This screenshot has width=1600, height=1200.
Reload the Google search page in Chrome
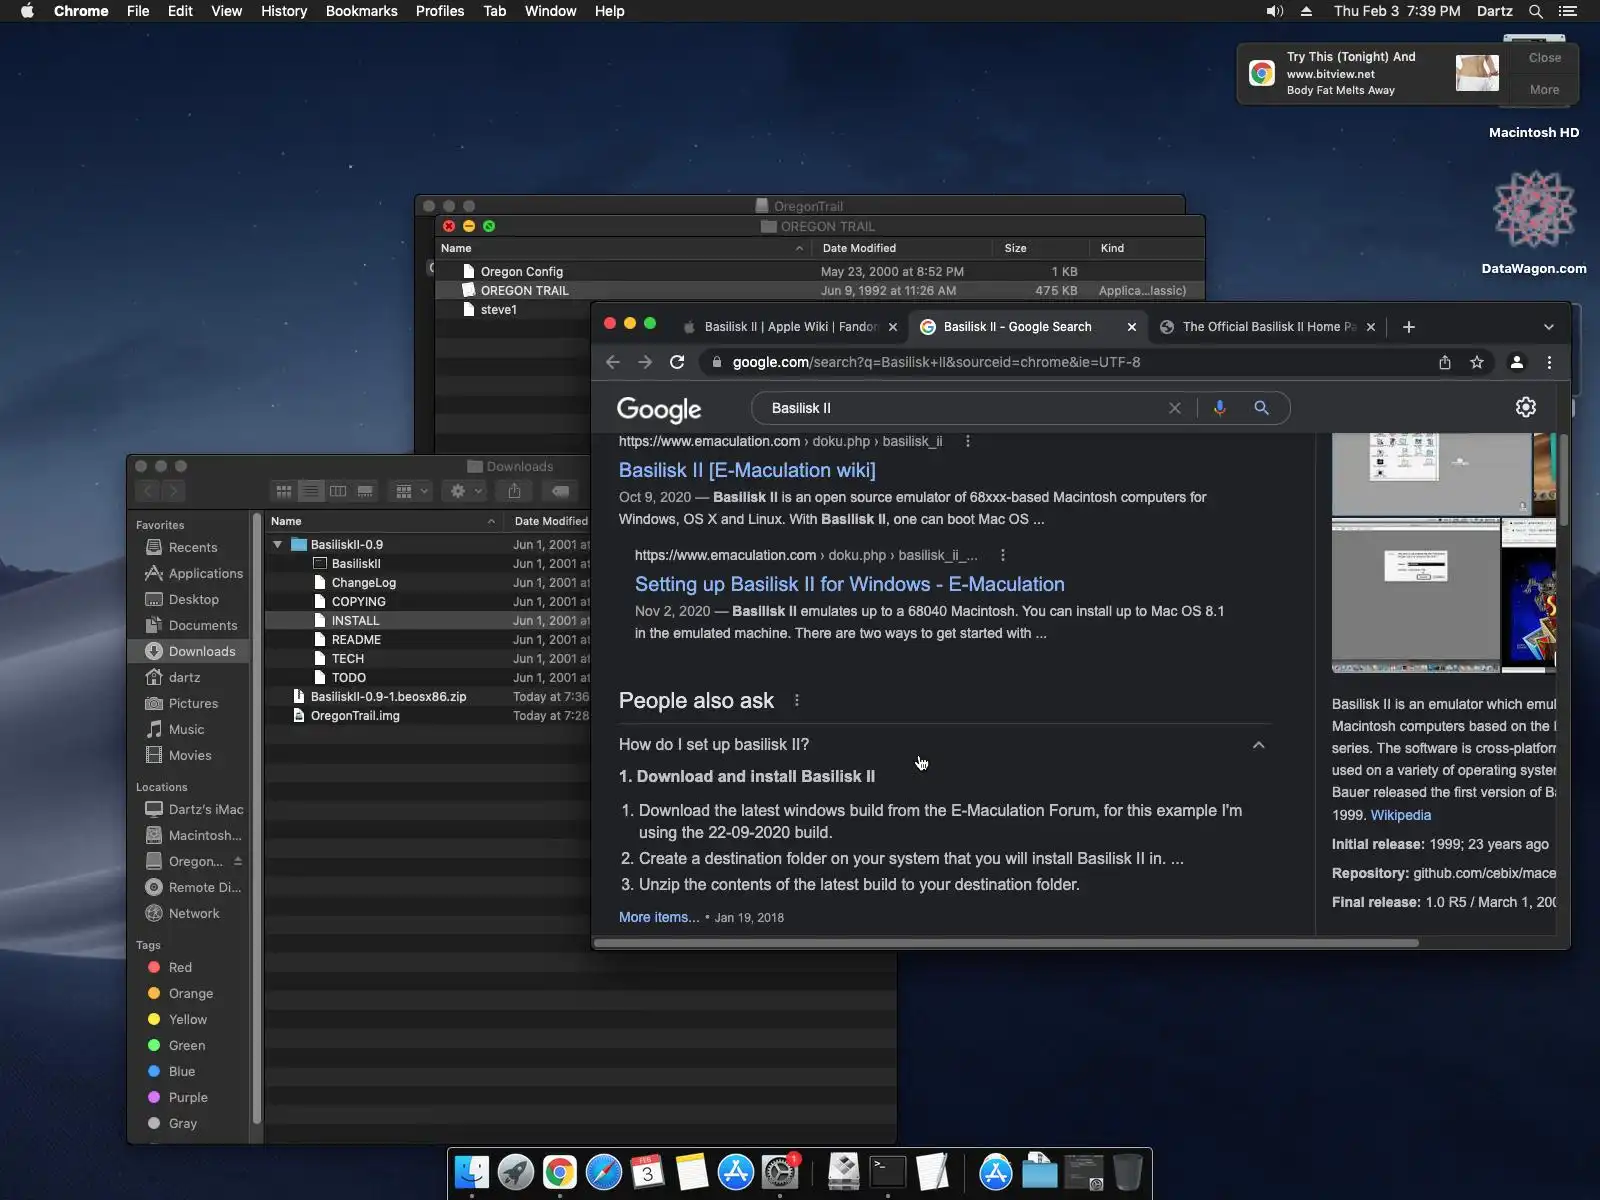point(677,362)
